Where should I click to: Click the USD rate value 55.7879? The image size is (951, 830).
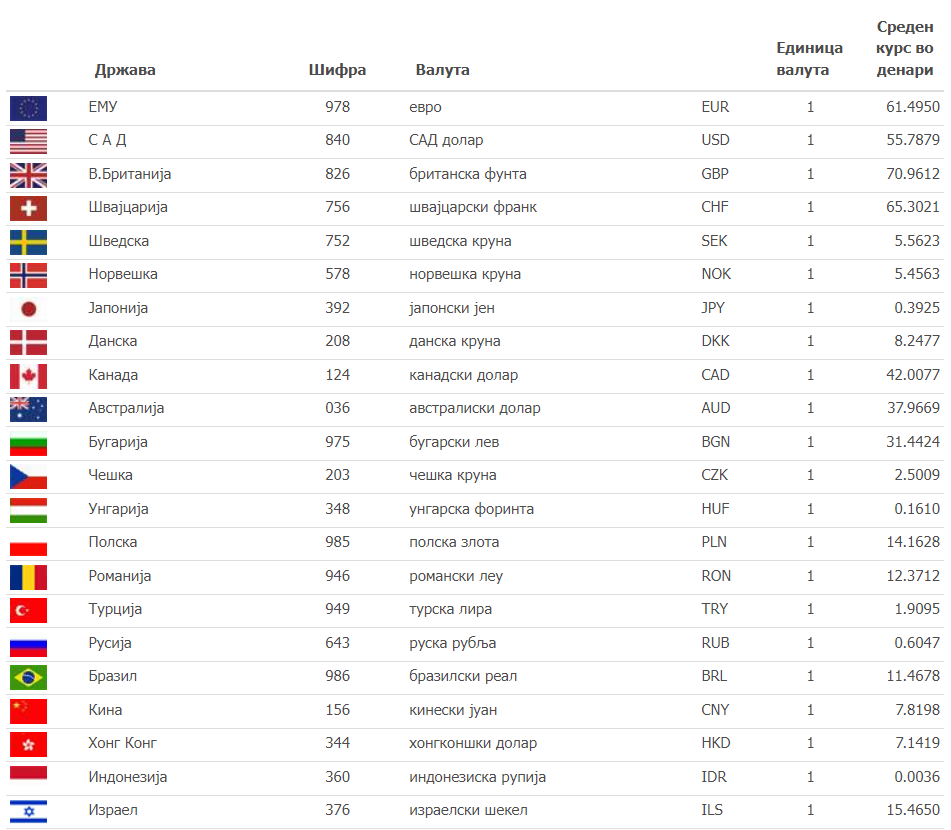912,140
